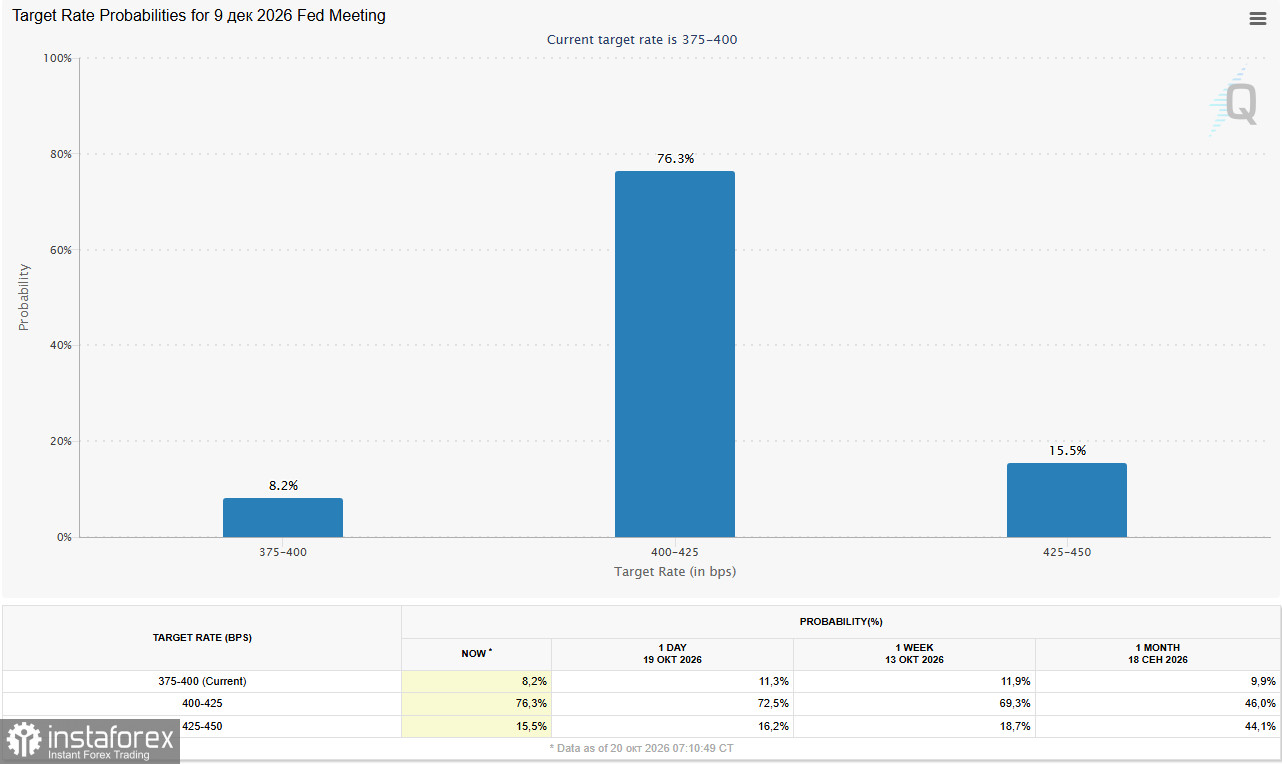Click the 'Current target rate is 375-400' subtitle

point(642,40)
